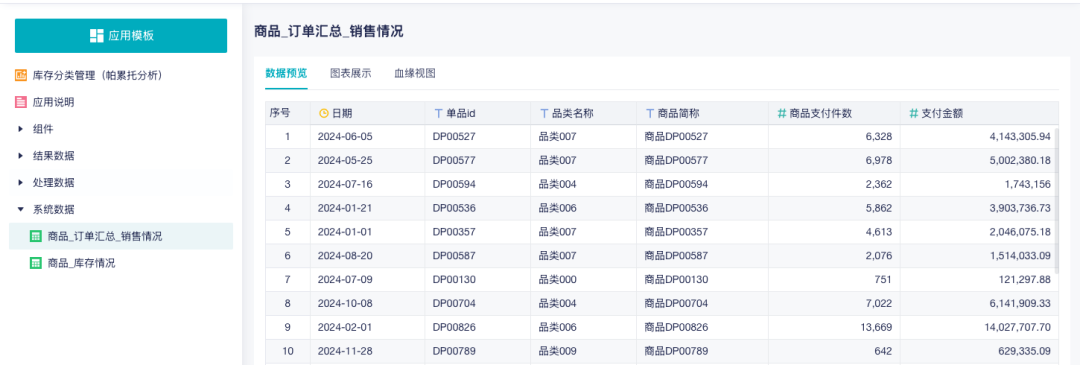Click the 序号 column header

coord(287,113)
